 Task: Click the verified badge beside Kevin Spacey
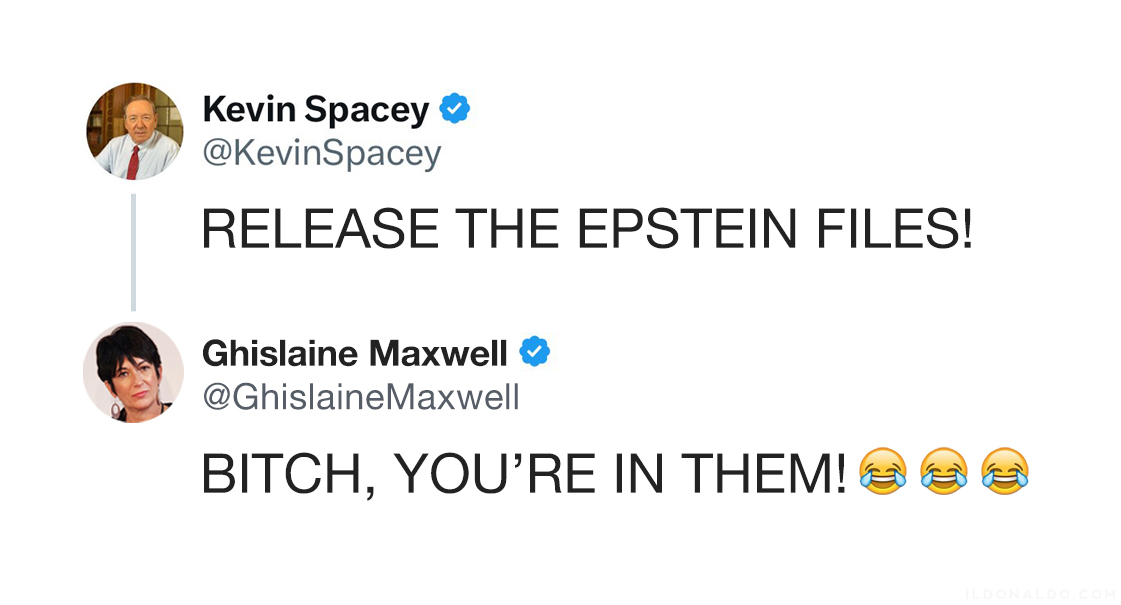pos(455,109)
